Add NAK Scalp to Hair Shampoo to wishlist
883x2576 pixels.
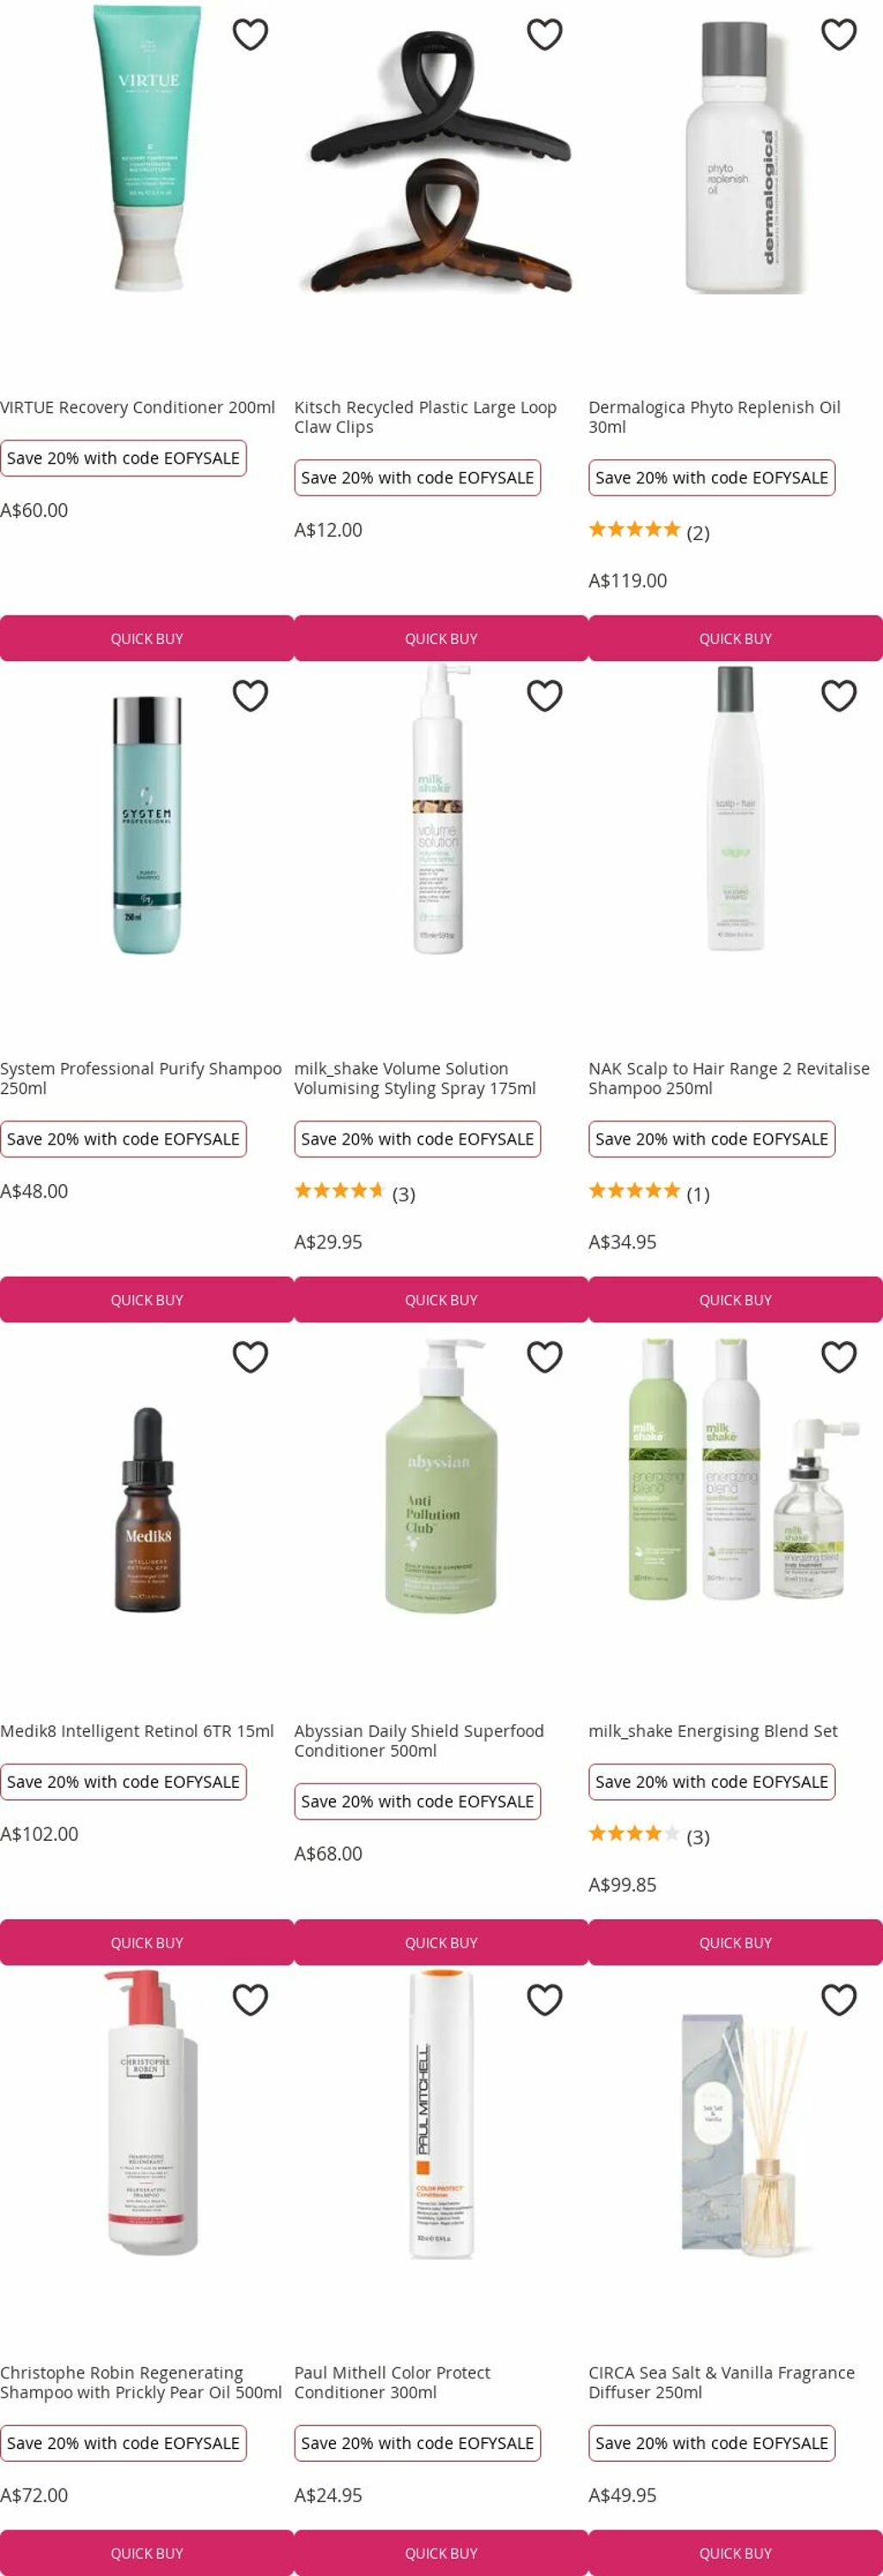tap(838, 695)
